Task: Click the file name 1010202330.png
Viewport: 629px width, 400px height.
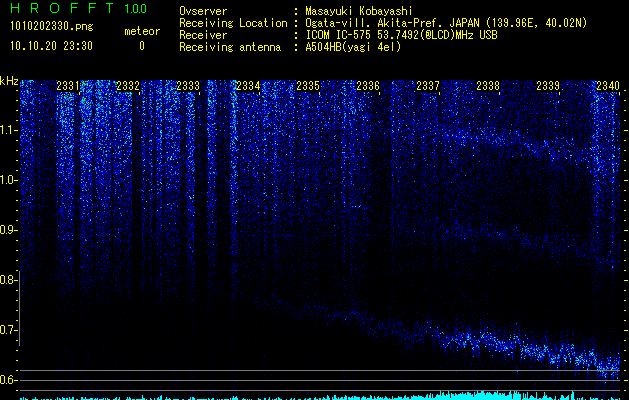Action: 52,26
